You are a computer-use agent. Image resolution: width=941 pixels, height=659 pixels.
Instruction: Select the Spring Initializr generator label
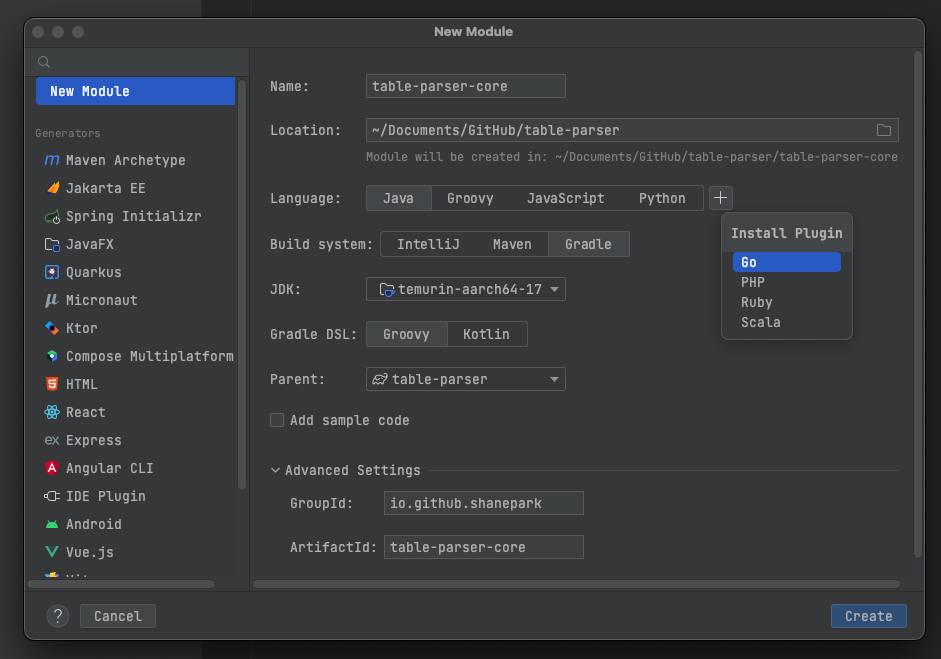[x=133, y=216]
